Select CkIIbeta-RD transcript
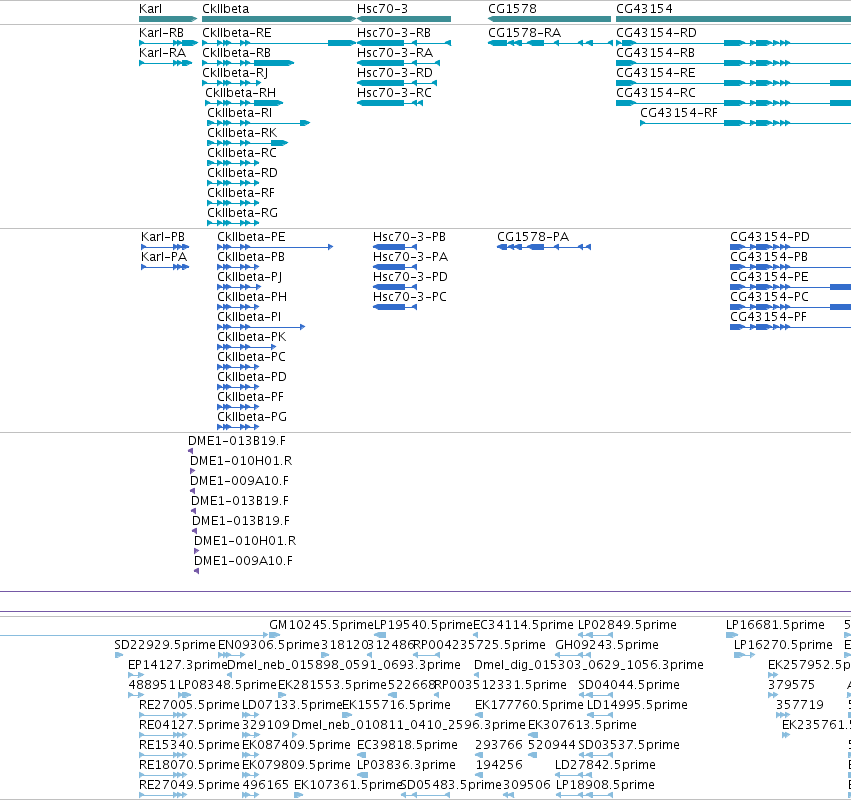851x800 pixels. [x=242, y=174]
